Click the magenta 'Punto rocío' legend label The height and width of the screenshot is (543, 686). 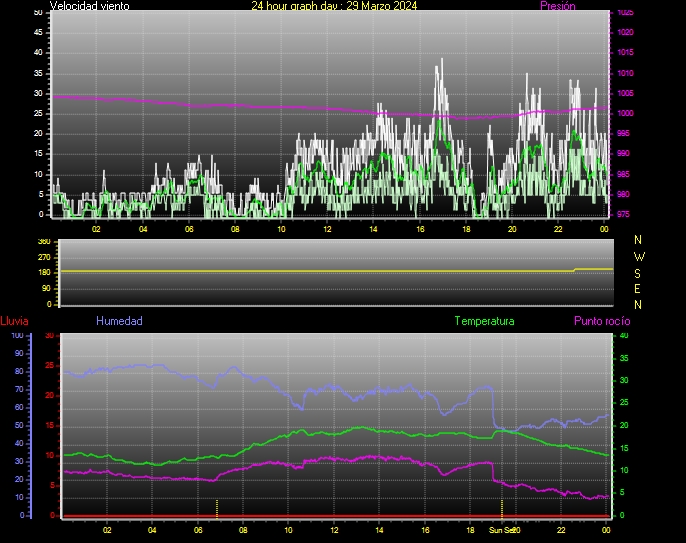602,321
